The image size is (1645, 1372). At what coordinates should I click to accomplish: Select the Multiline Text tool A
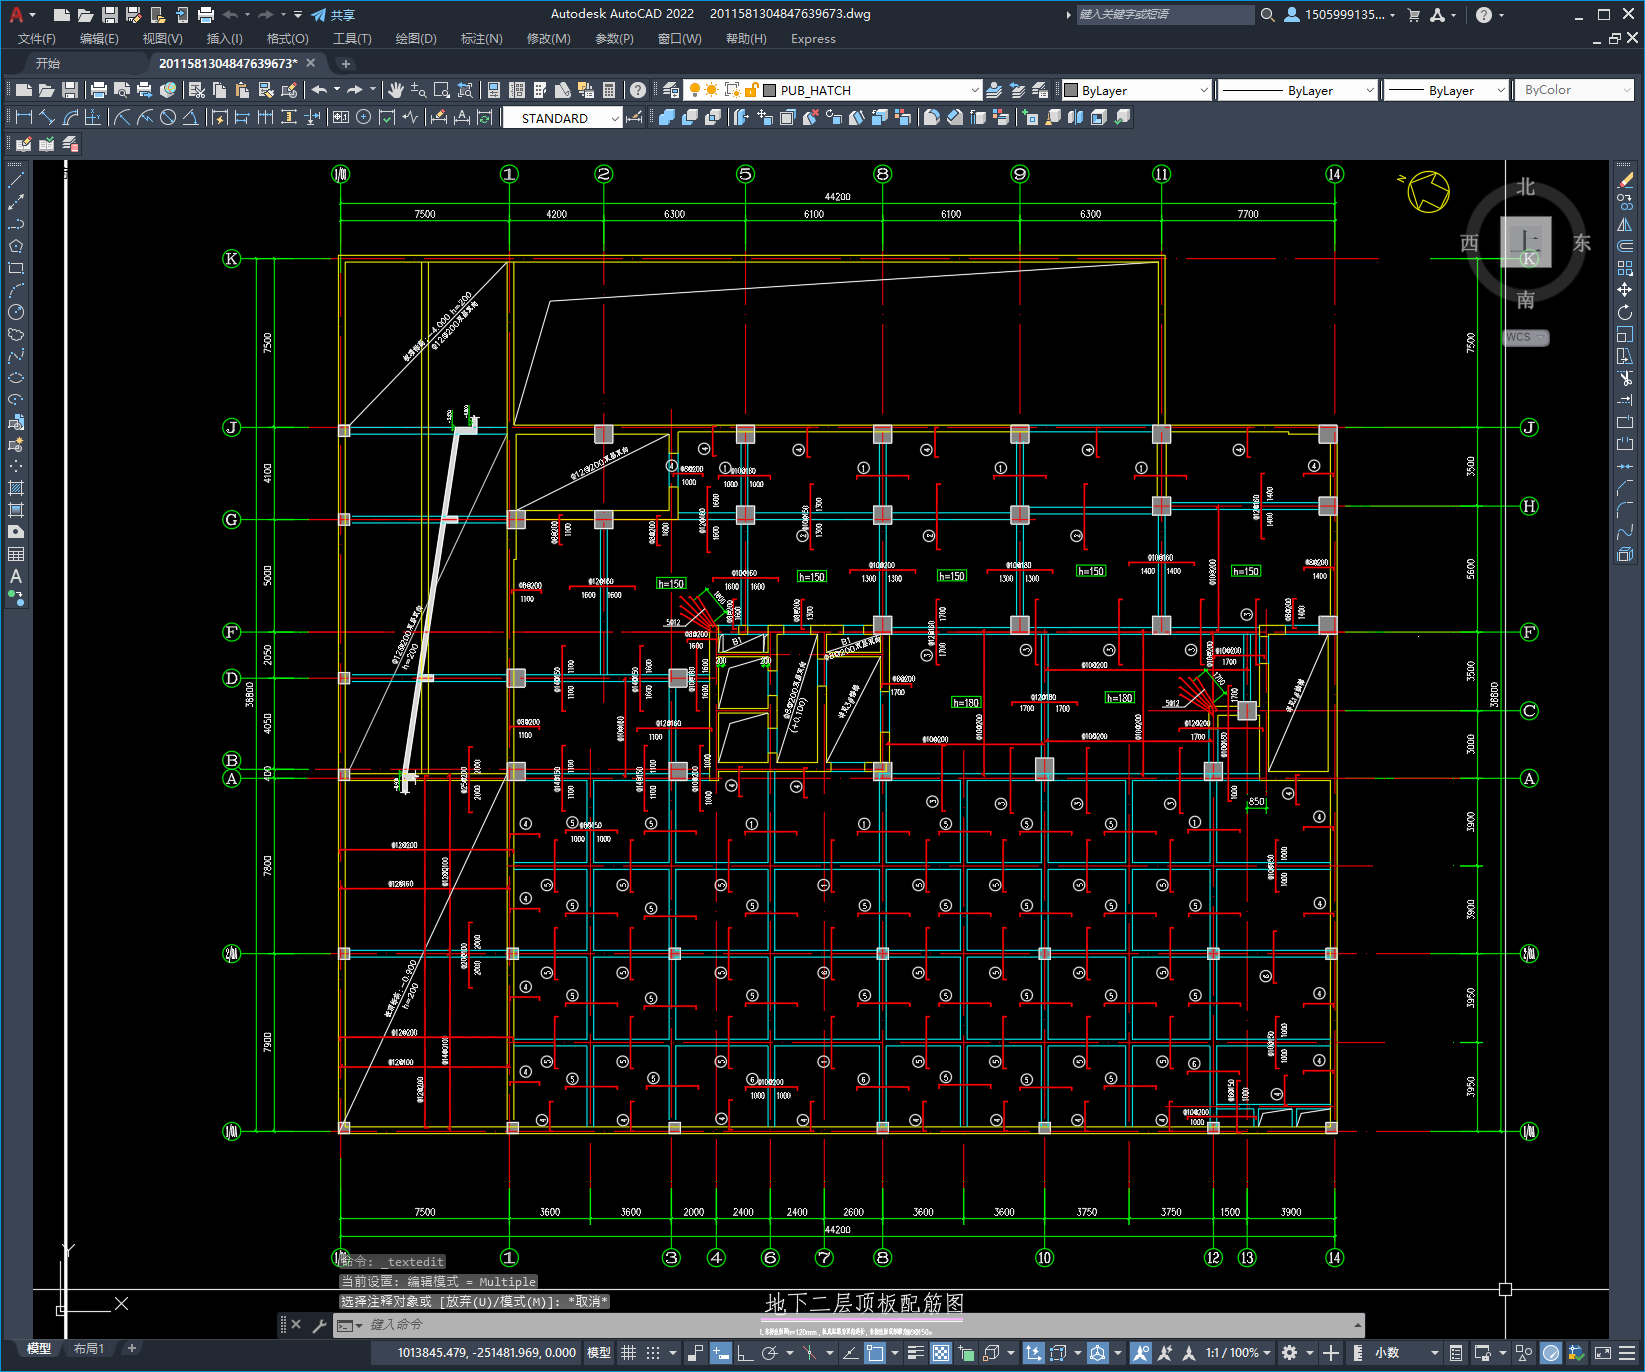15,576
